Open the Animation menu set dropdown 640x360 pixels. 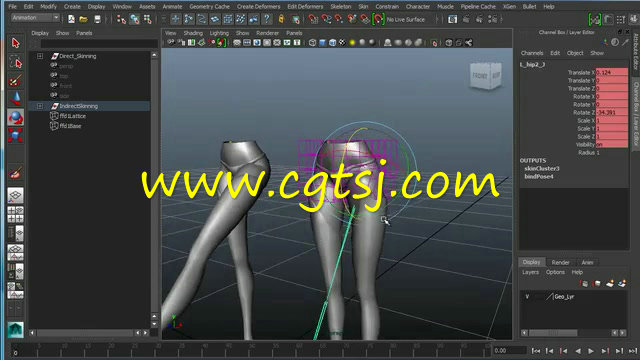pos(35,18)
